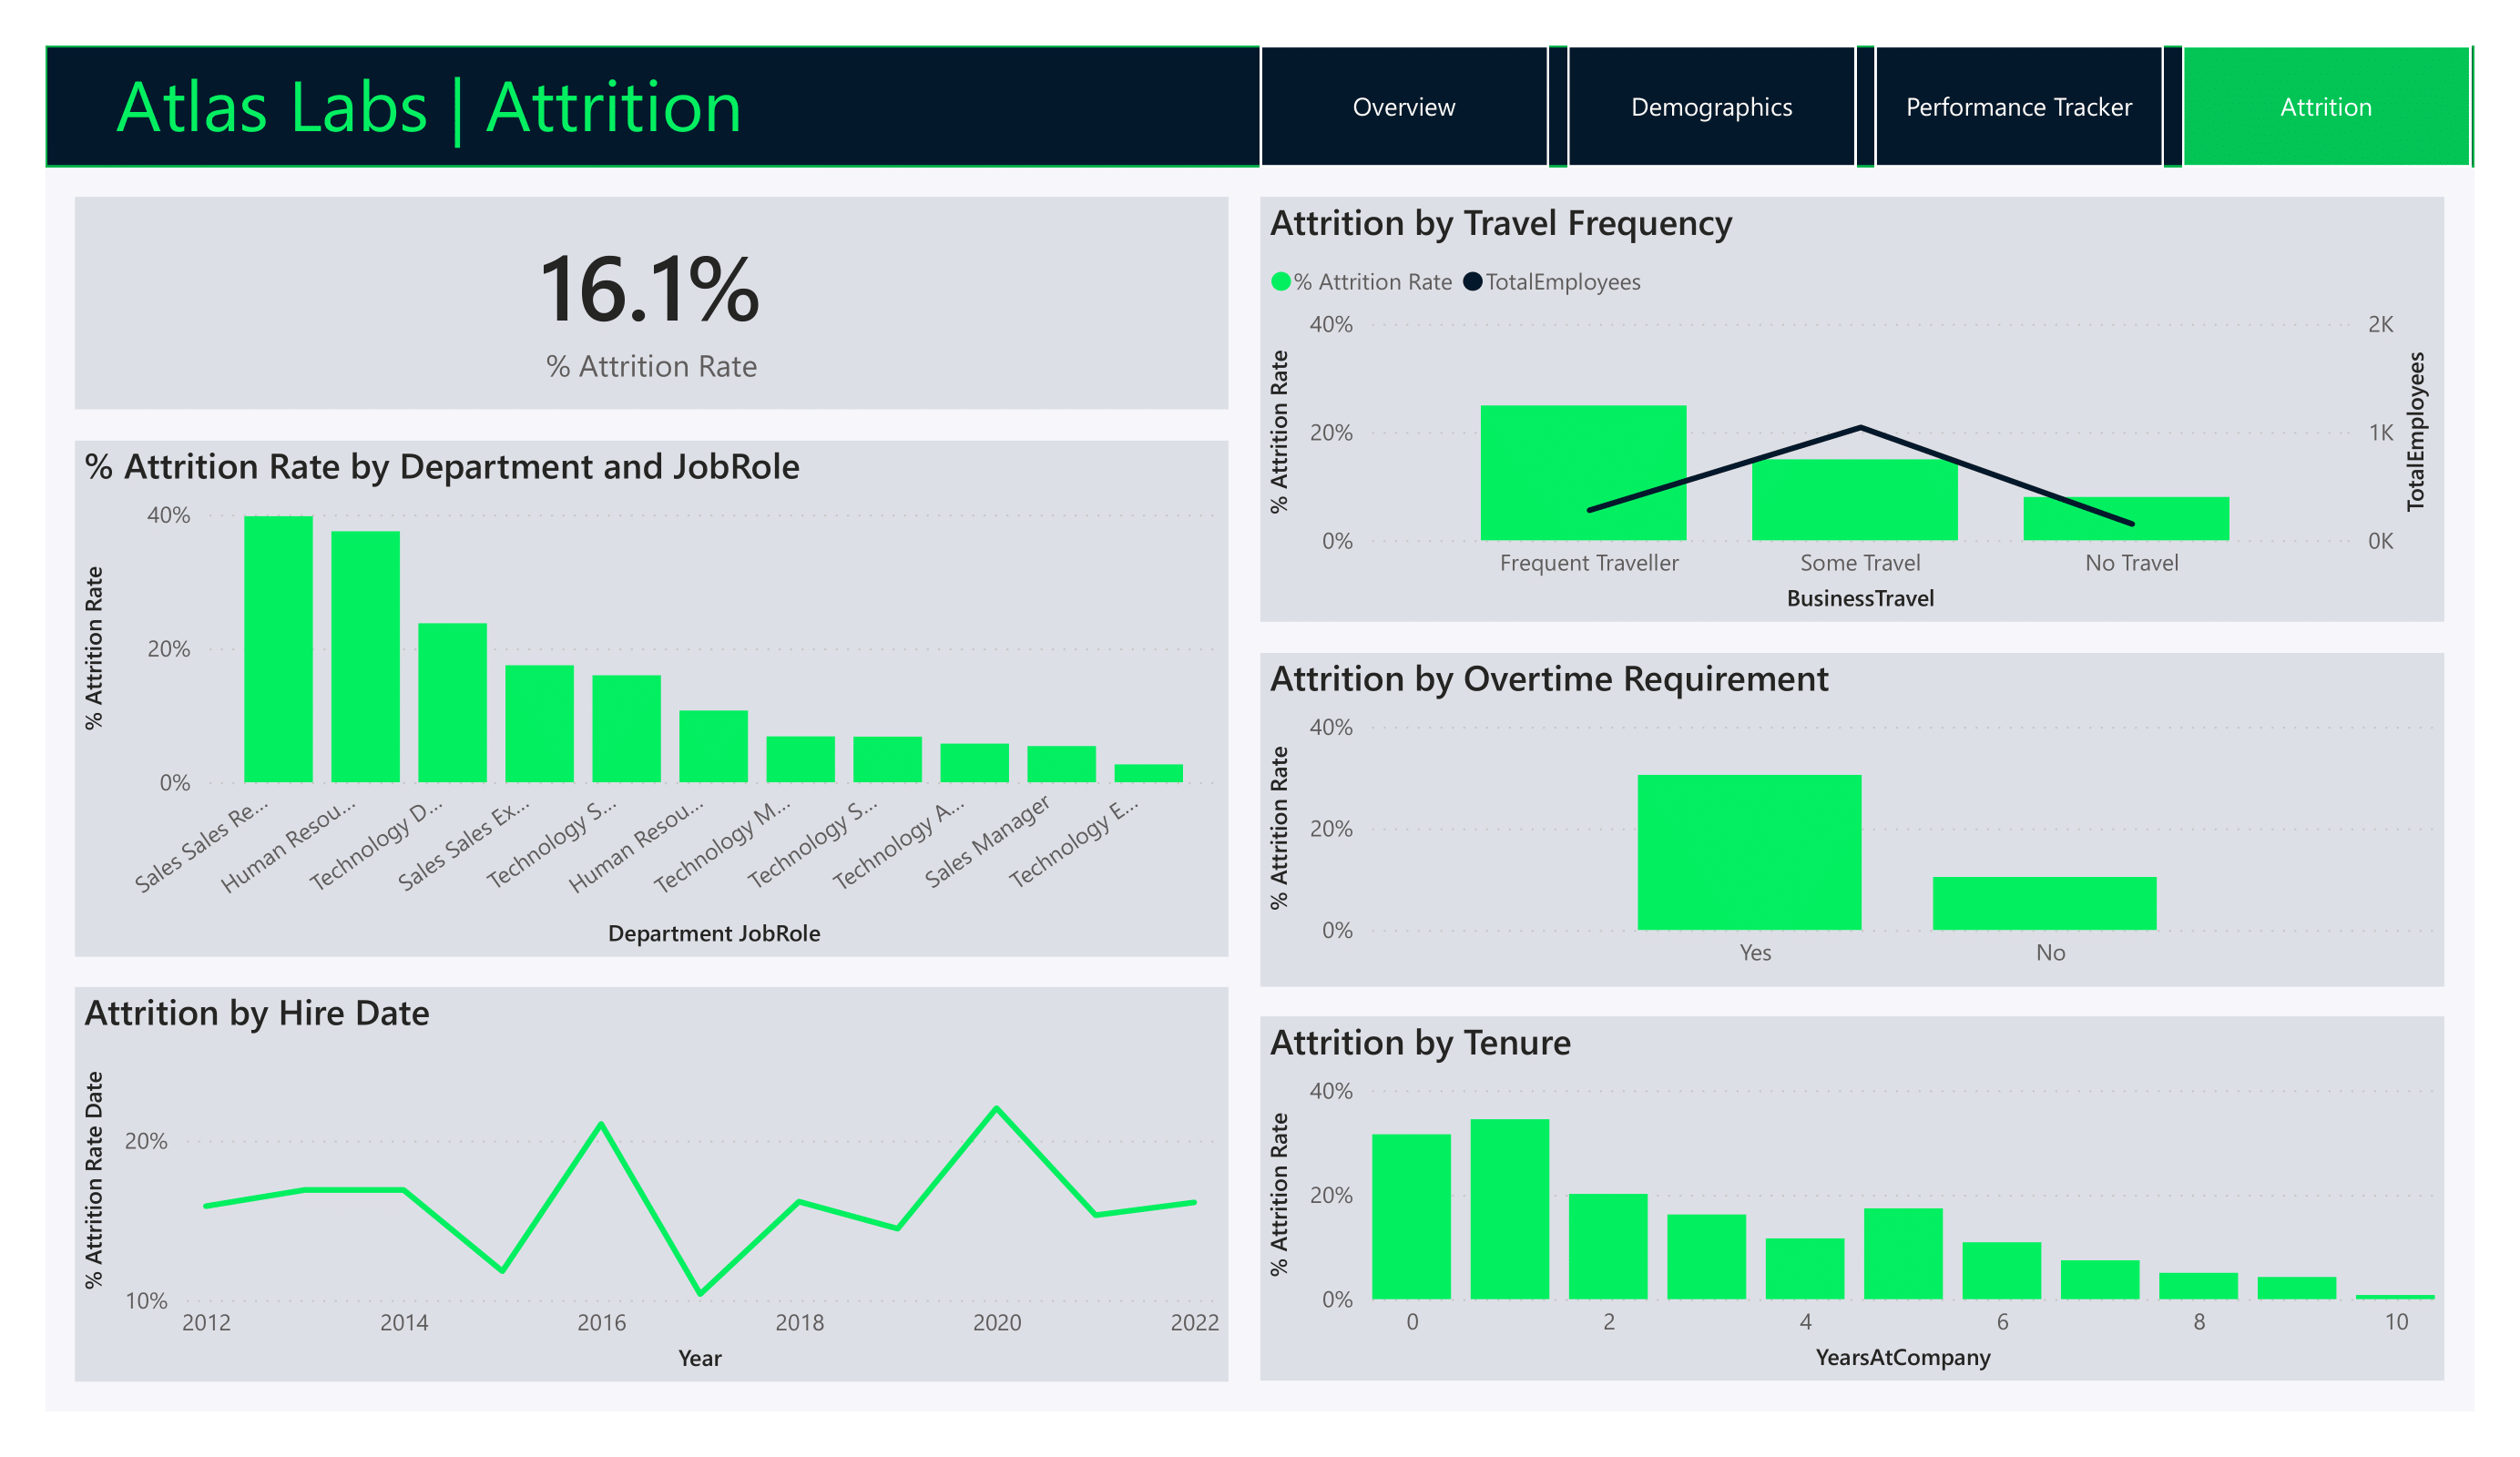Click the Attrition by Tenure chart title
The width and height of the screenshot is (2520, 1457).
click(x=1420, y=1043)
